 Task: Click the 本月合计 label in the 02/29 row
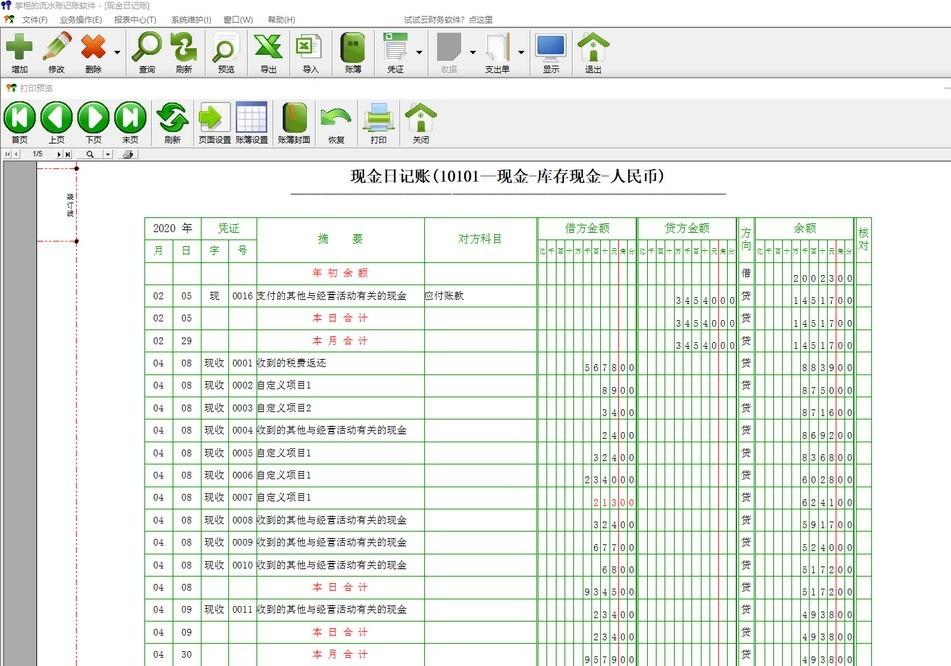tap(340, 341)
